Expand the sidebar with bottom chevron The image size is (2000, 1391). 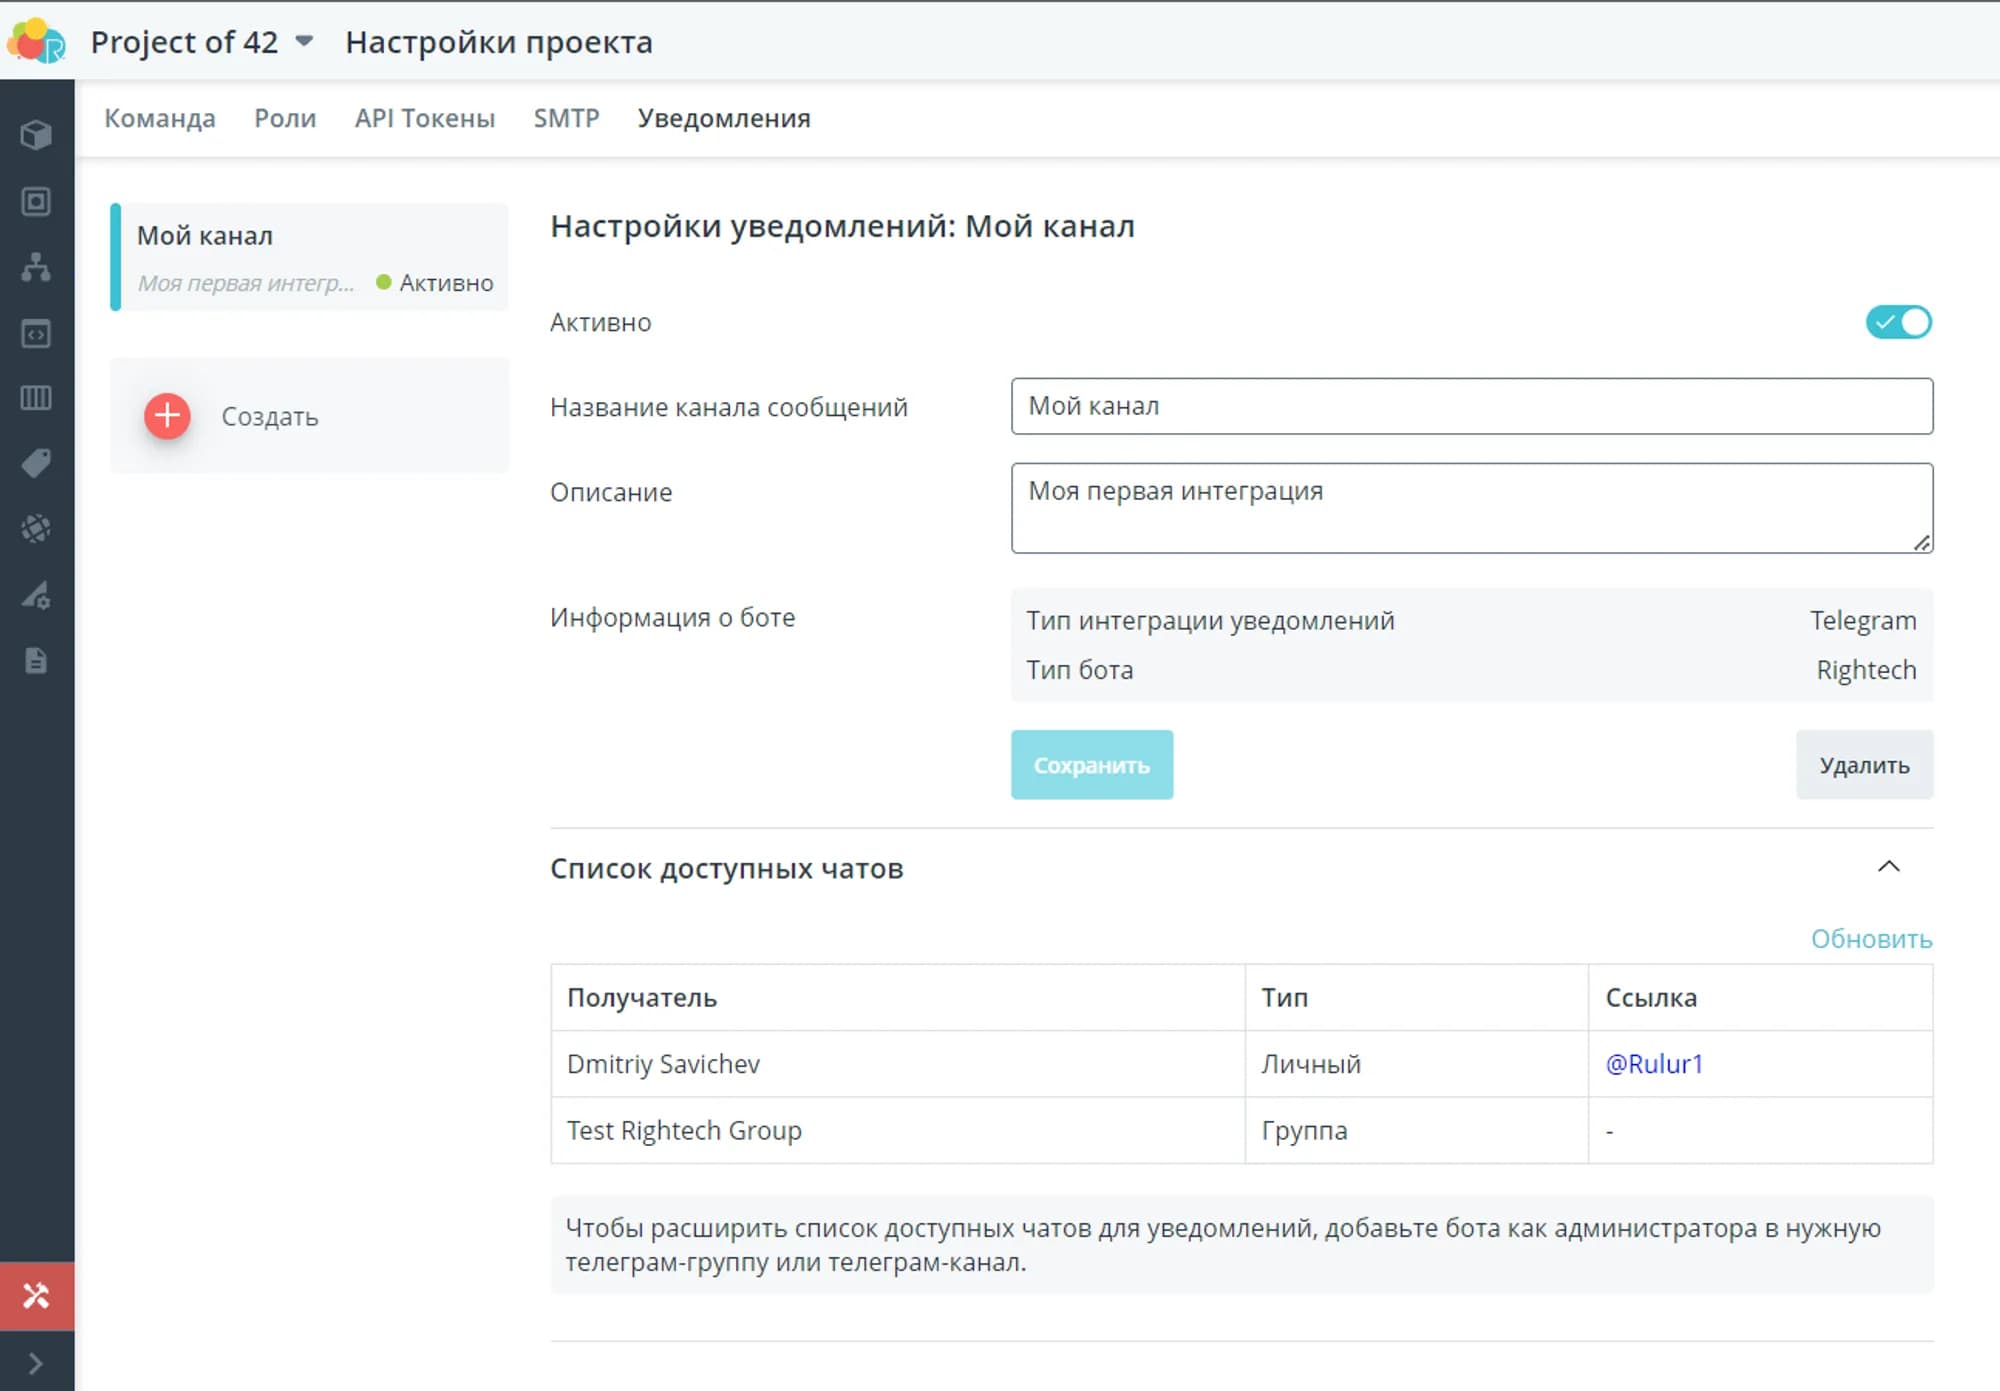[36, 1363]
